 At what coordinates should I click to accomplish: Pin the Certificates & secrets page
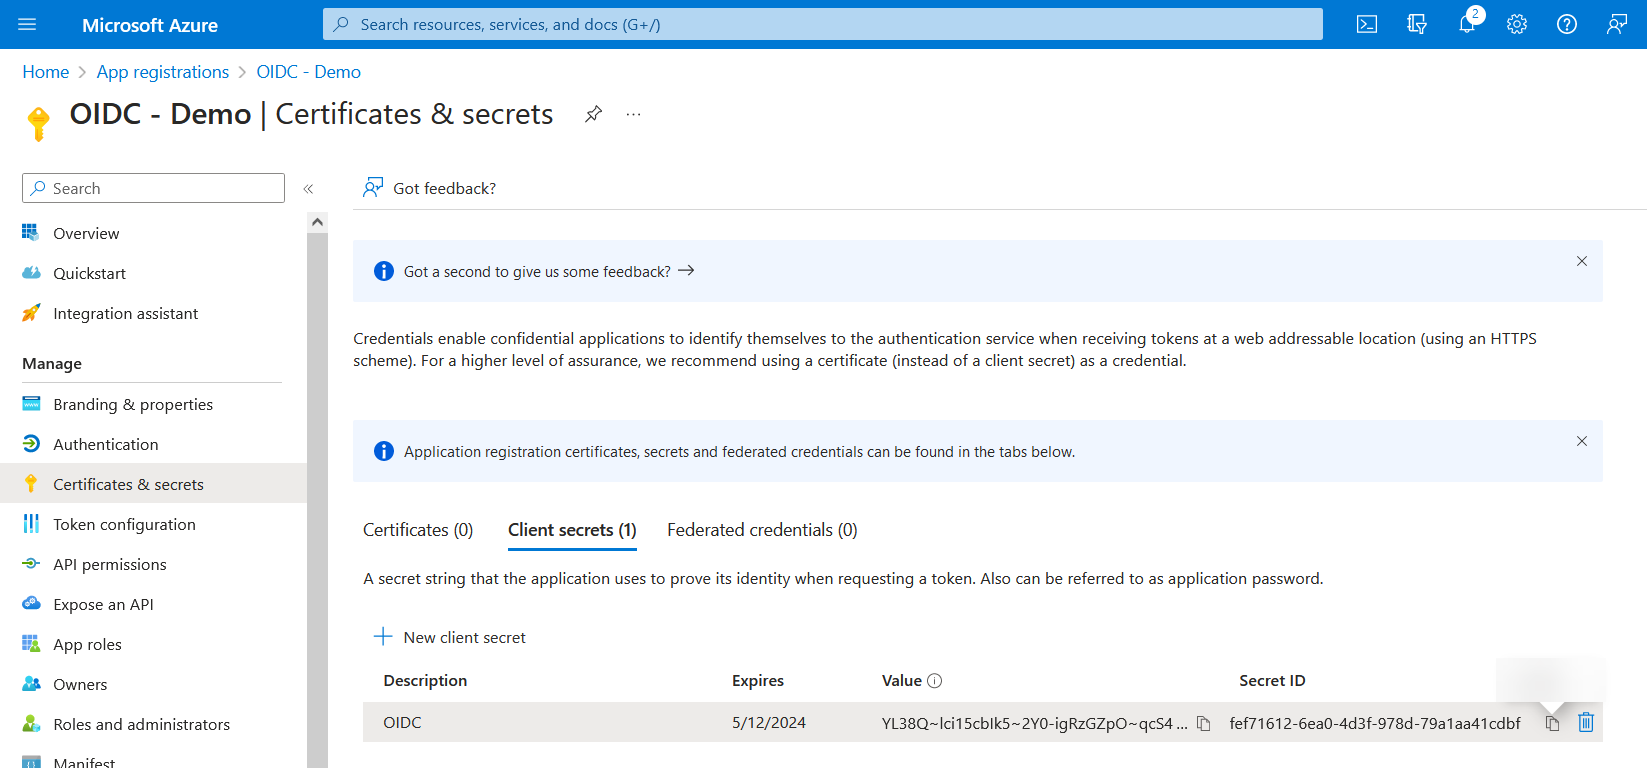[593, 114]
